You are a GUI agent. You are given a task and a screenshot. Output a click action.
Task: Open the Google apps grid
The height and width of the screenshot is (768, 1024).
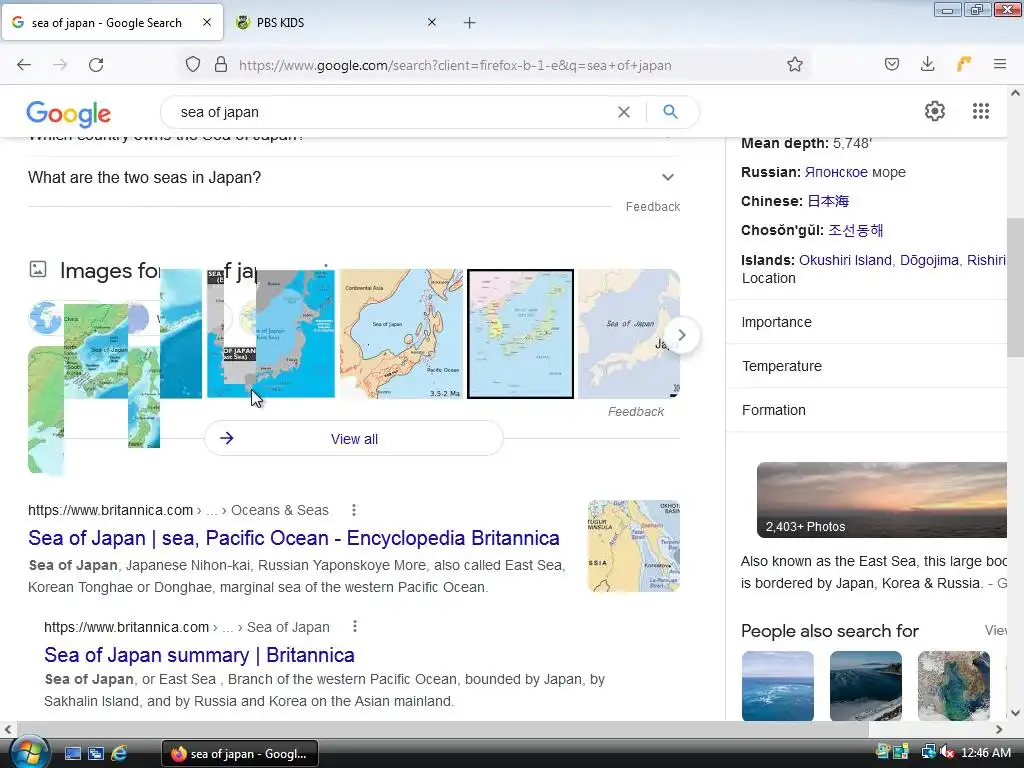pos(981,111)
